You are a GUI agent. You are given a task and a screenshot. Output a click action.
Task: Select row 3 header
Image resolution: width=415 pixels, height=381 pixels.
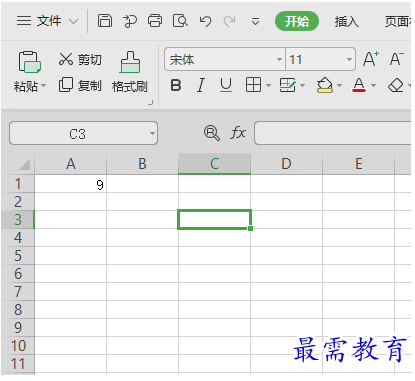click(18, 220)
